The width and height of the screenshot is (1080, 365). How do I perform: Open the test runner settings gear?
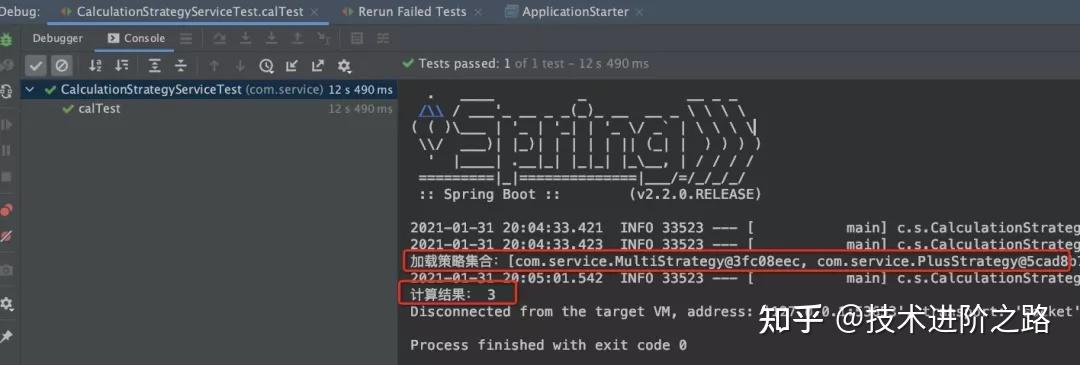pos(344,65)
